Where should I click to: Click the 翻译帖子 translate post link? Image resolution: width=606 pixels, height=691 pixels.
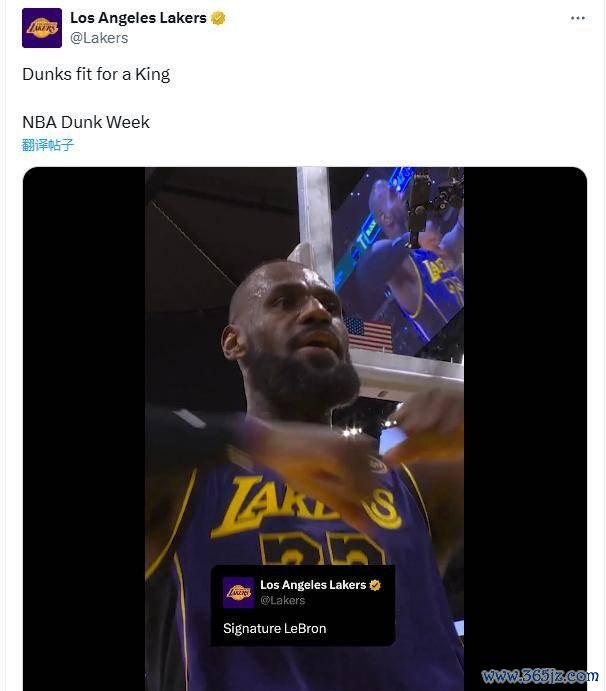click(48, 145)
